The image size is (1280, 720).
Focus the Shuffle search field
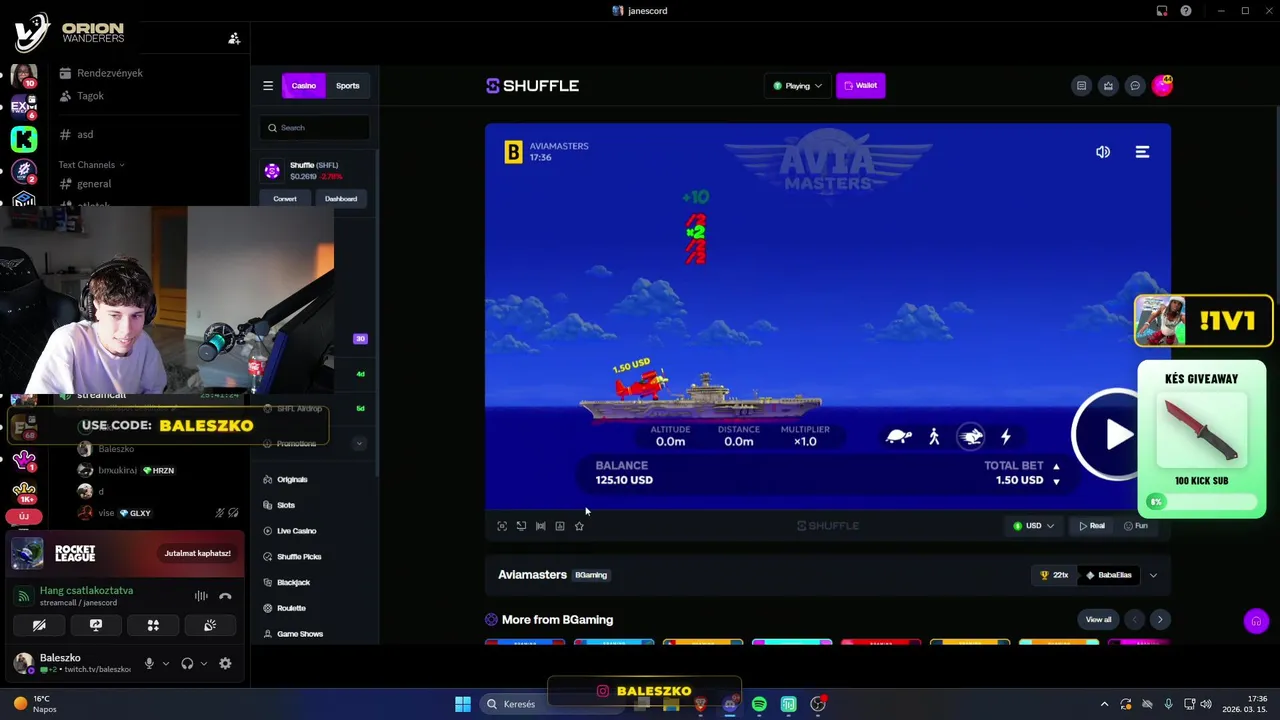[315, 128]
